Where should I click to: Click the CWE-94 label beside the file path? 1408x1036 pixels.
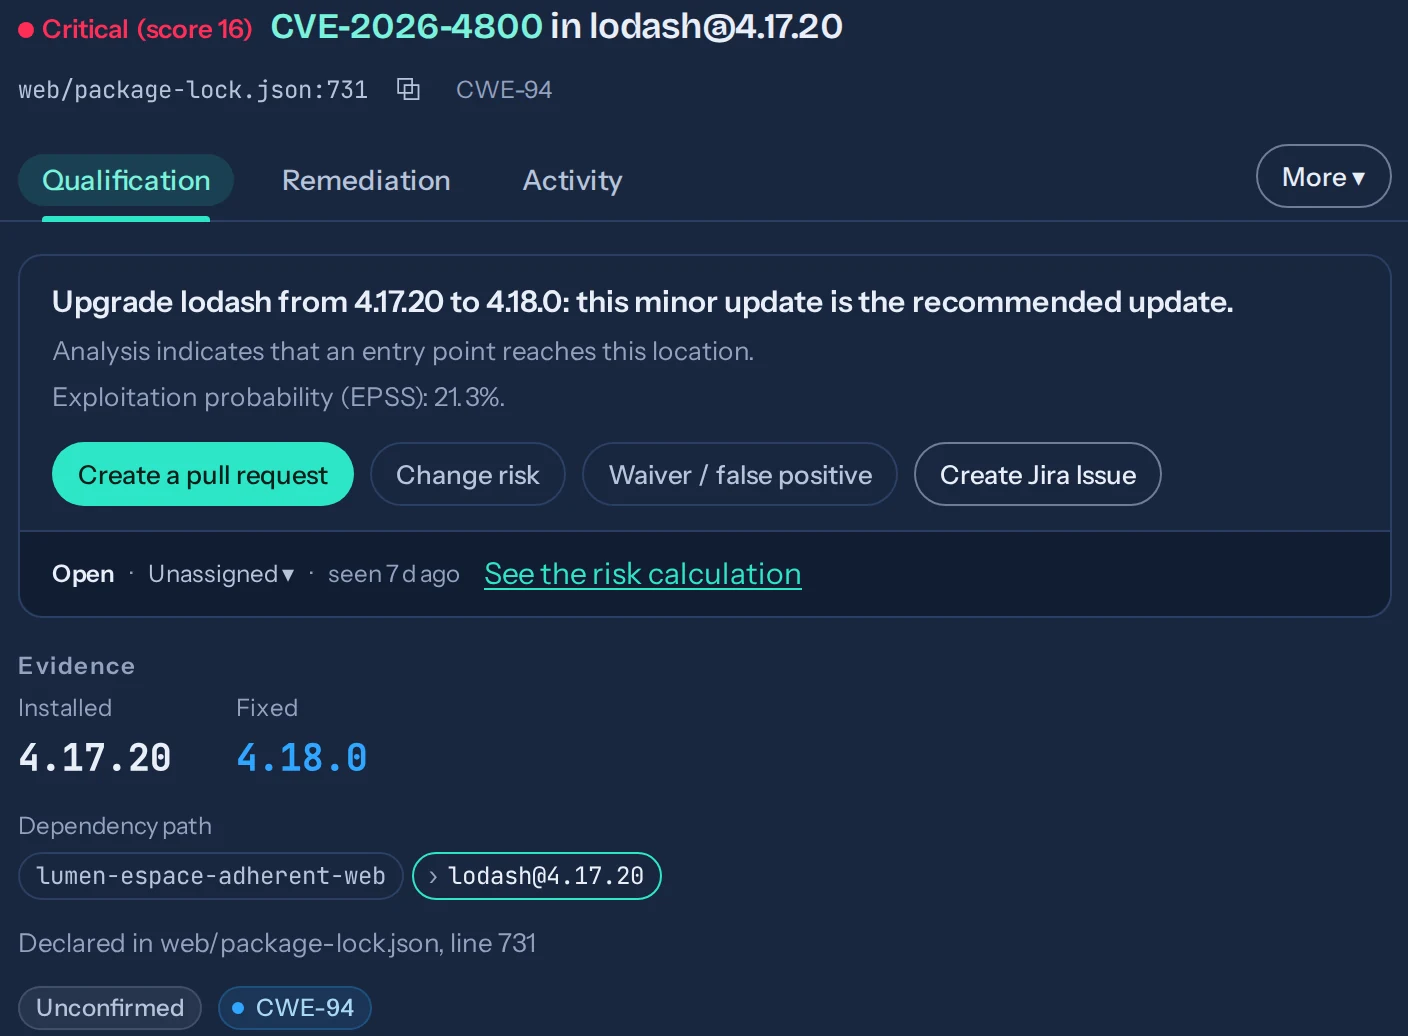[504, 89]
